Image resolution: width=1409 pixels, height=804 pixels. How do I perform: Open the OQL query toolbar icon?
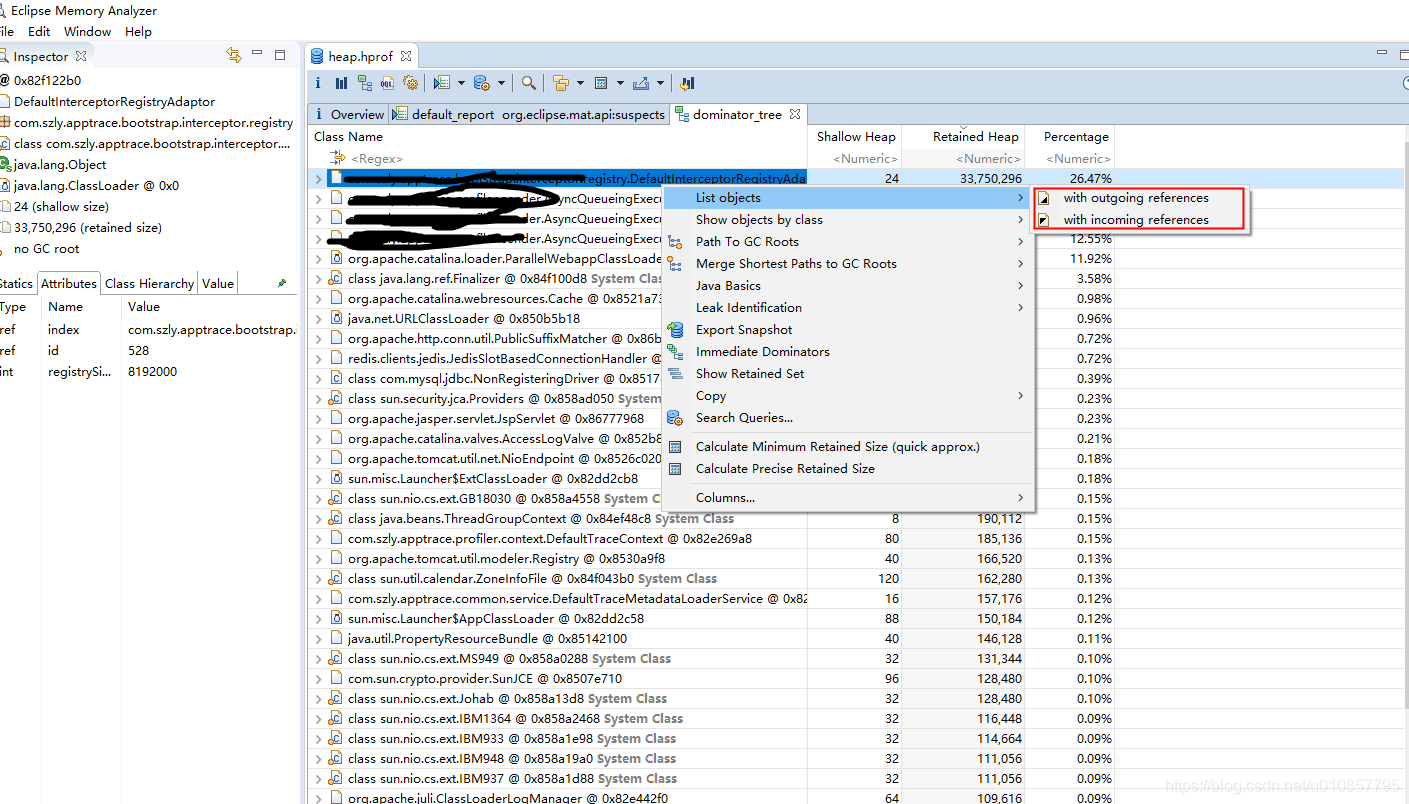pos(387,83)
